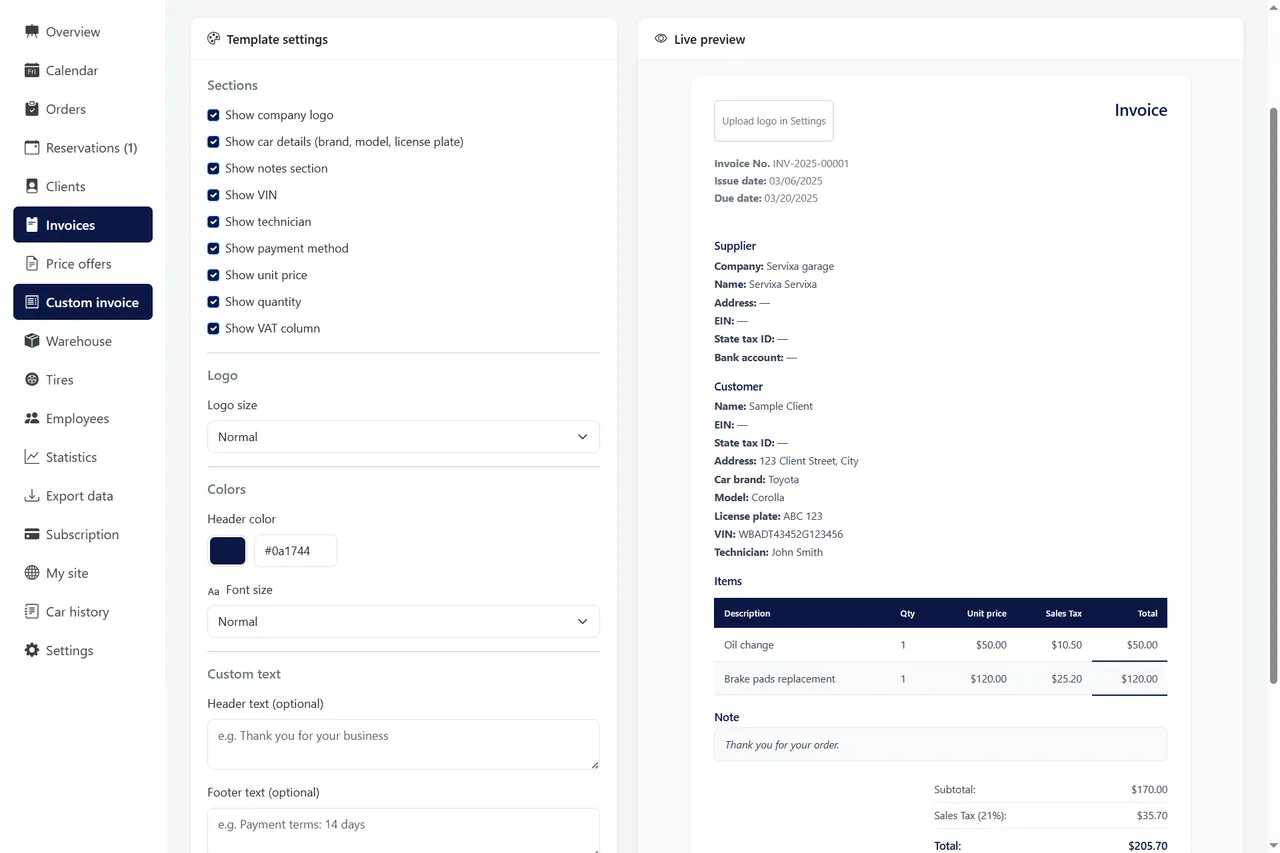Click the Overview sidebar icon

click(x=32, y=32)
